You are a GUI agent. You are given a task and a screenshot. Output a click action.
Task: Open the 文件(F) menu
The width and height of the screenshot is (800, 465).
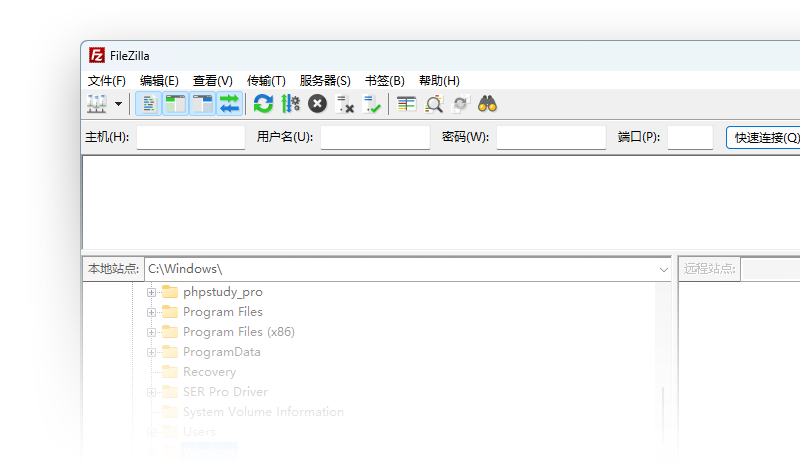tap(107, 81)
